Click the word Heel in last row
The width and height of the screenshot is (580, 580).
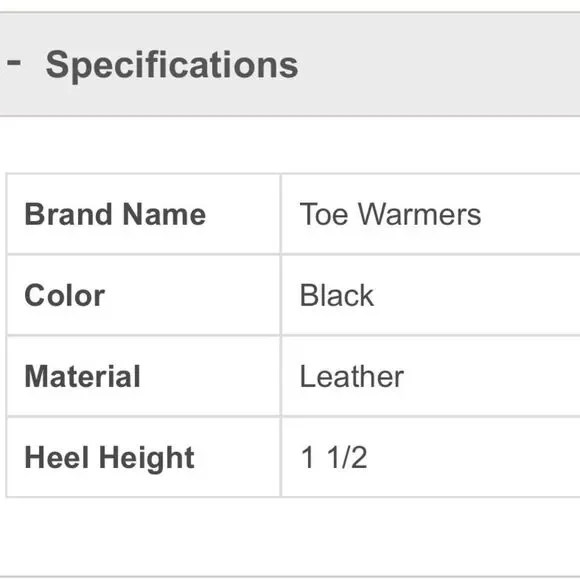57,457
